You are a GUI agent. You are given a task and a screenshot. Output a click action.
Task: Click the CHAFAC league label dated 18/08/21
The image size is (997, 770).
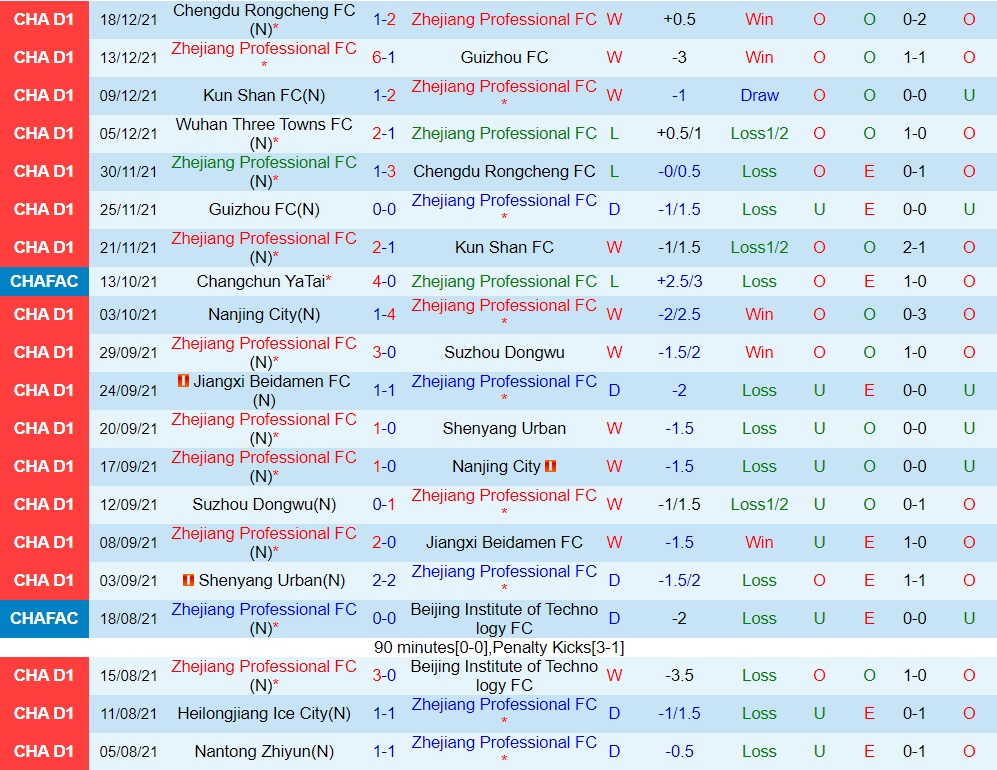coord(45,618)
